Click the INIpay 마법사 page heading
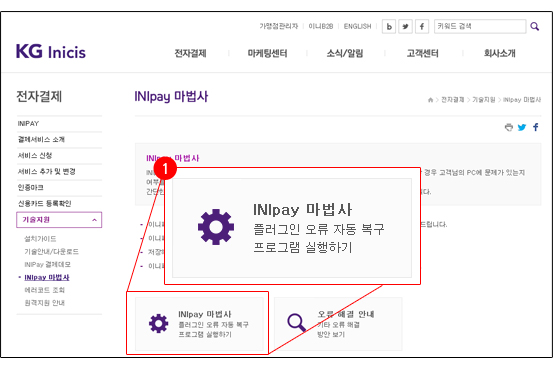This screenshot has width=556, height=369. click(x=171, y=96)
